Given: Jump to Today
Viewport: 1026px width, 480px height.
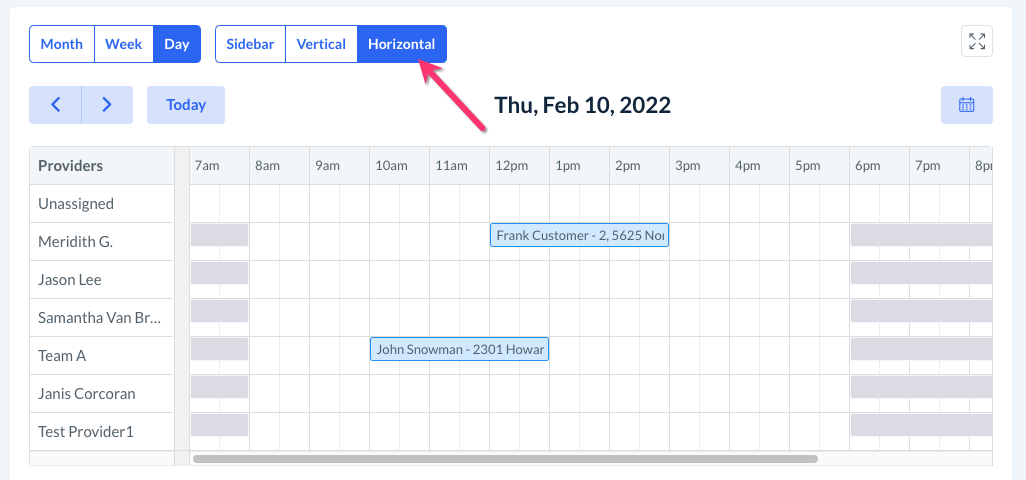Looking at the screenshot, I should click(186, 105).
